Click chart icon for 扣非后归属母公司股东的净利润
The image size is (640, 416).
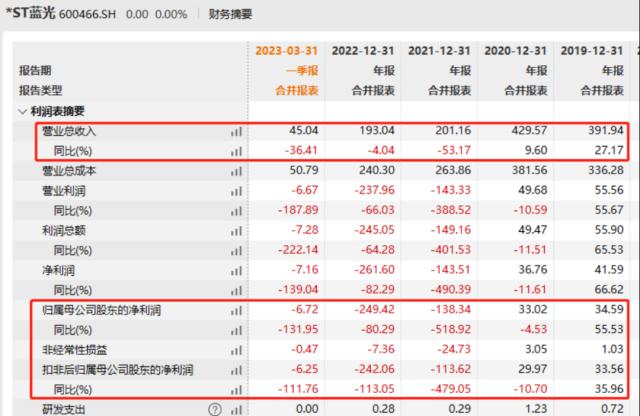[237, 370]
